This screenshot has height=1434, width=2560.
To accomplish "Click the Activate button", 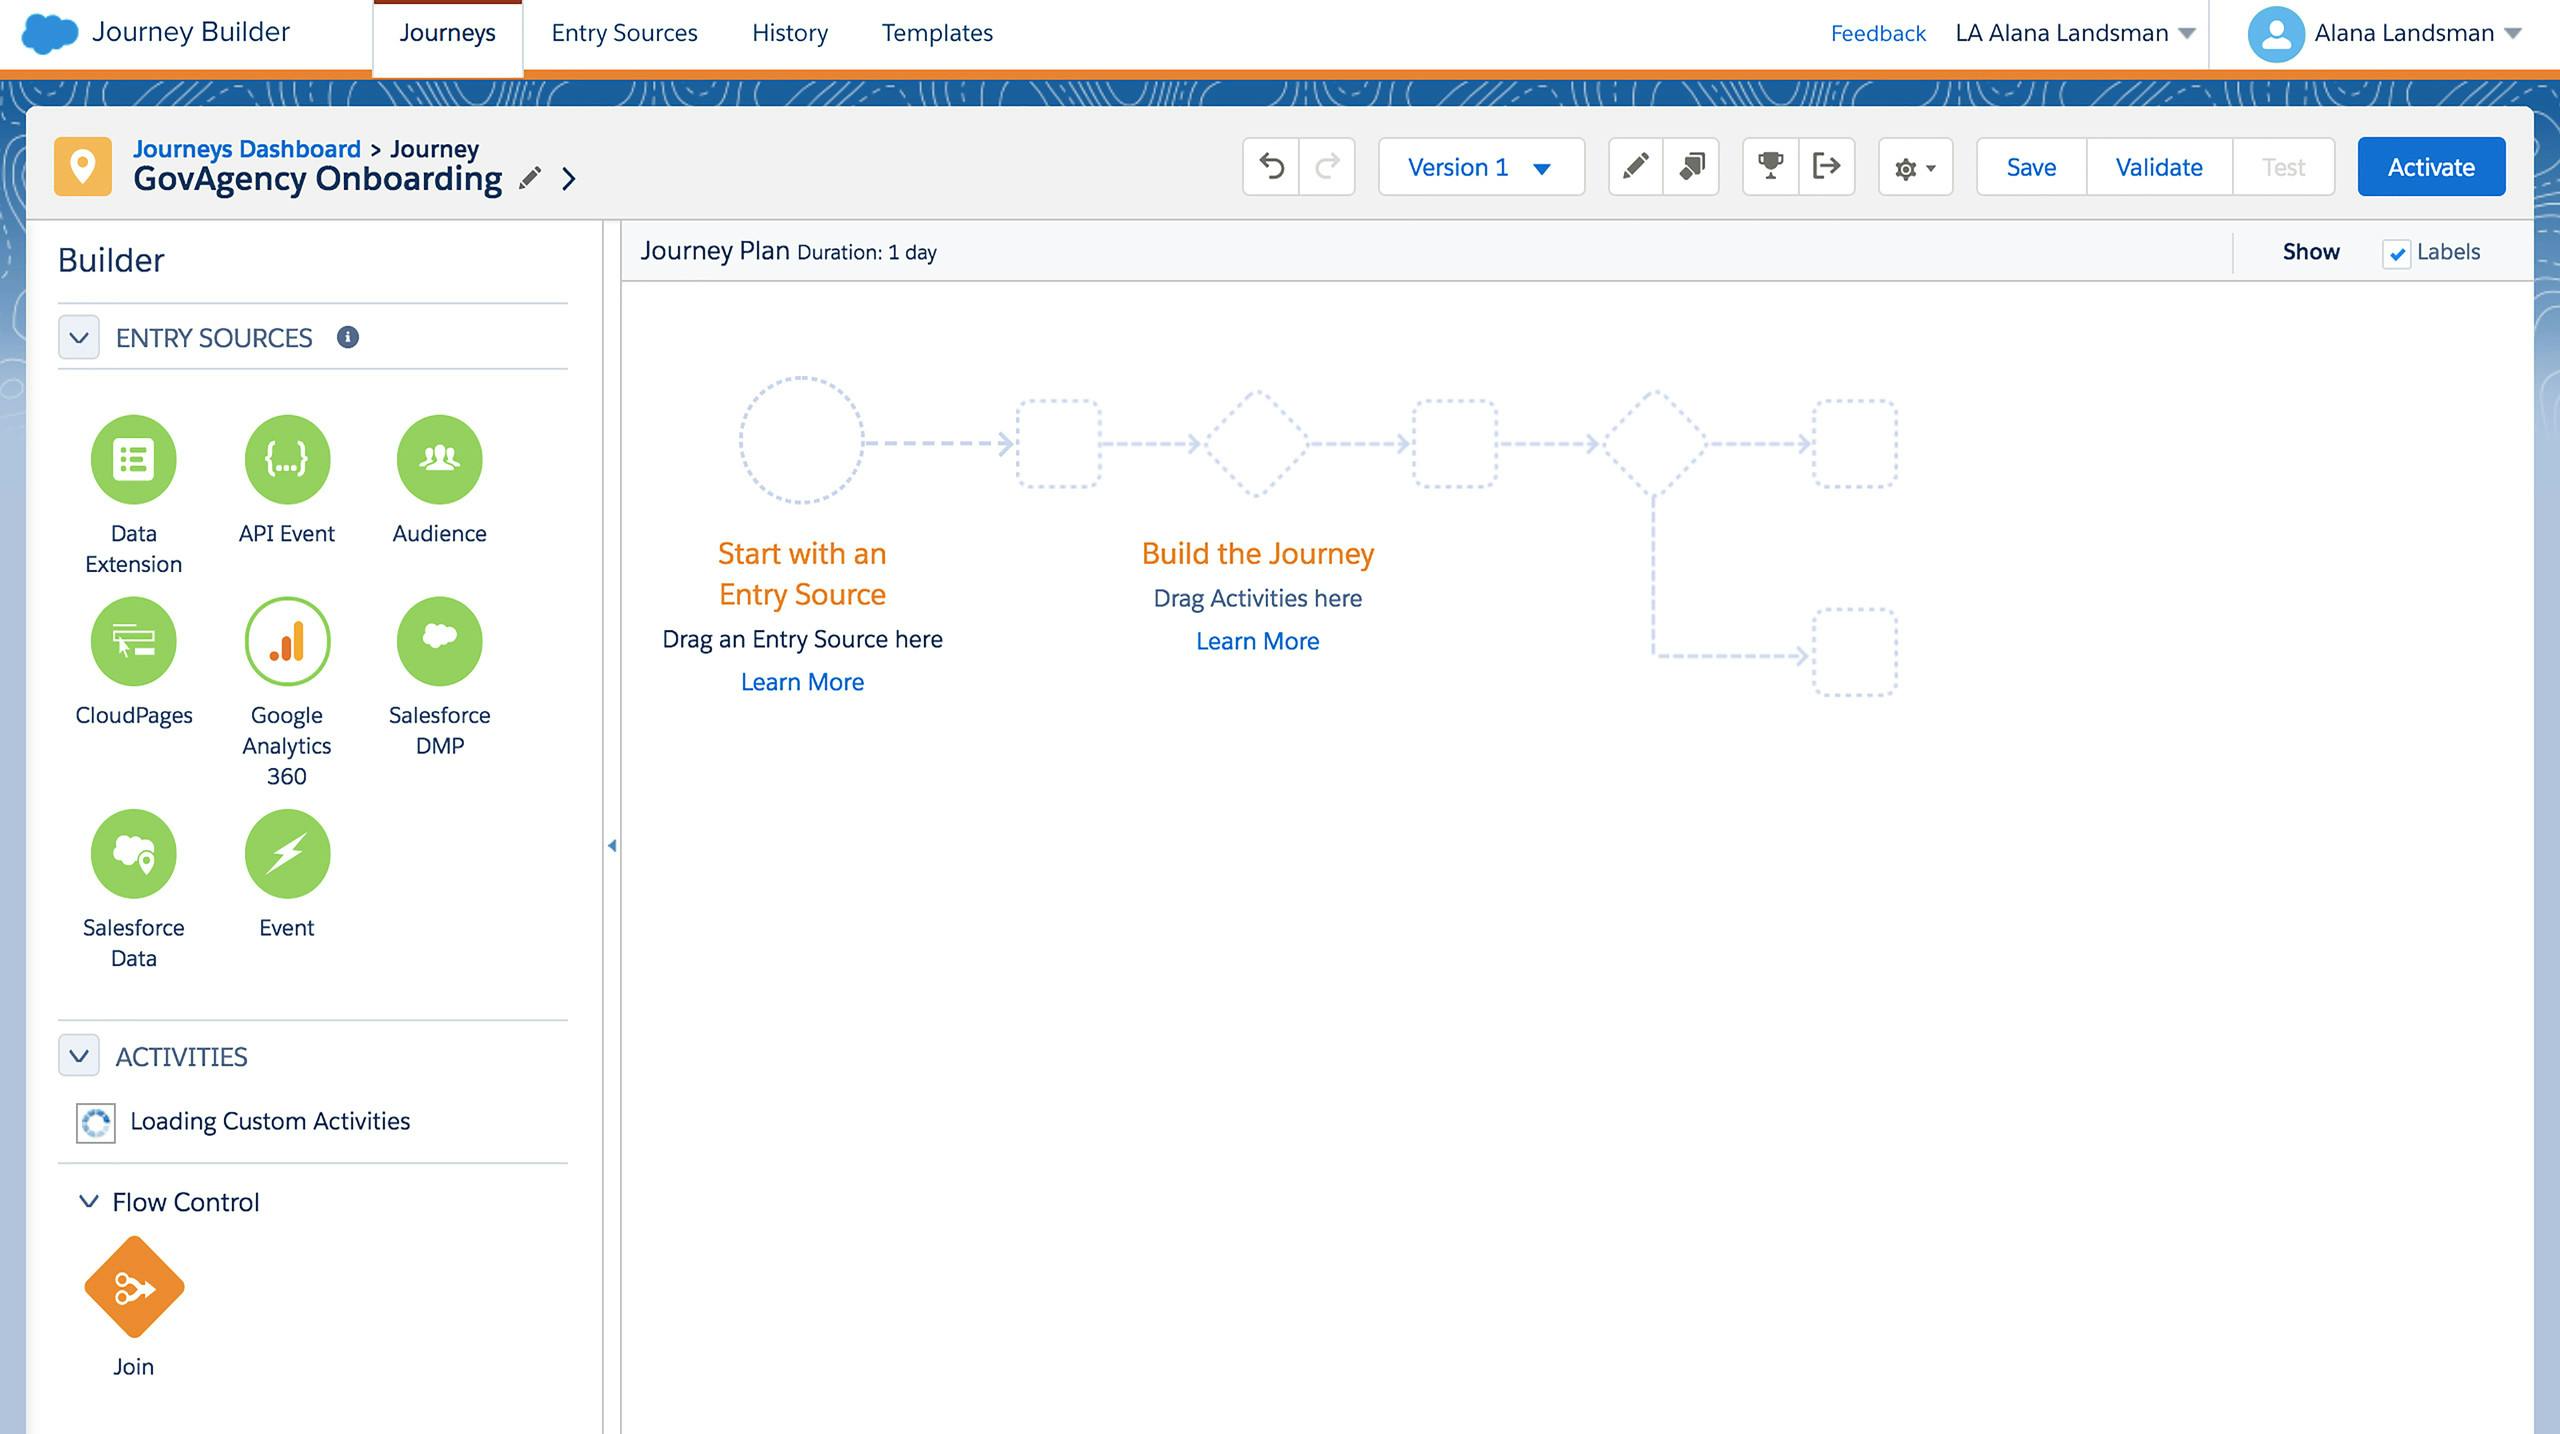I will pos(2432,165).
